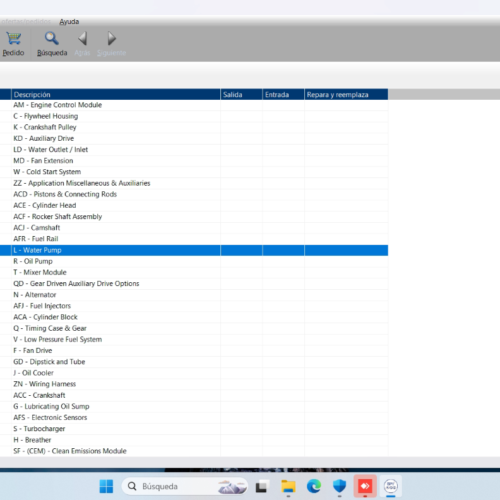
Task: Click Repara y reemplaza column header
Action: click(x=346, y=95)
